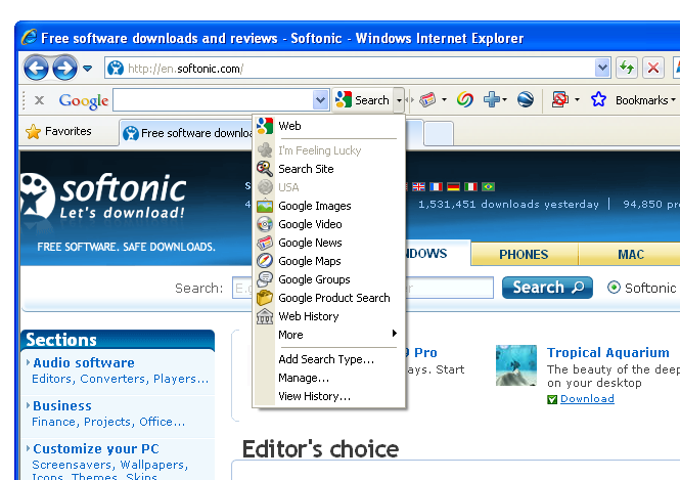680x480 pixels.
Task: Click the Softonic logo
Action: (x=104, y=196)
